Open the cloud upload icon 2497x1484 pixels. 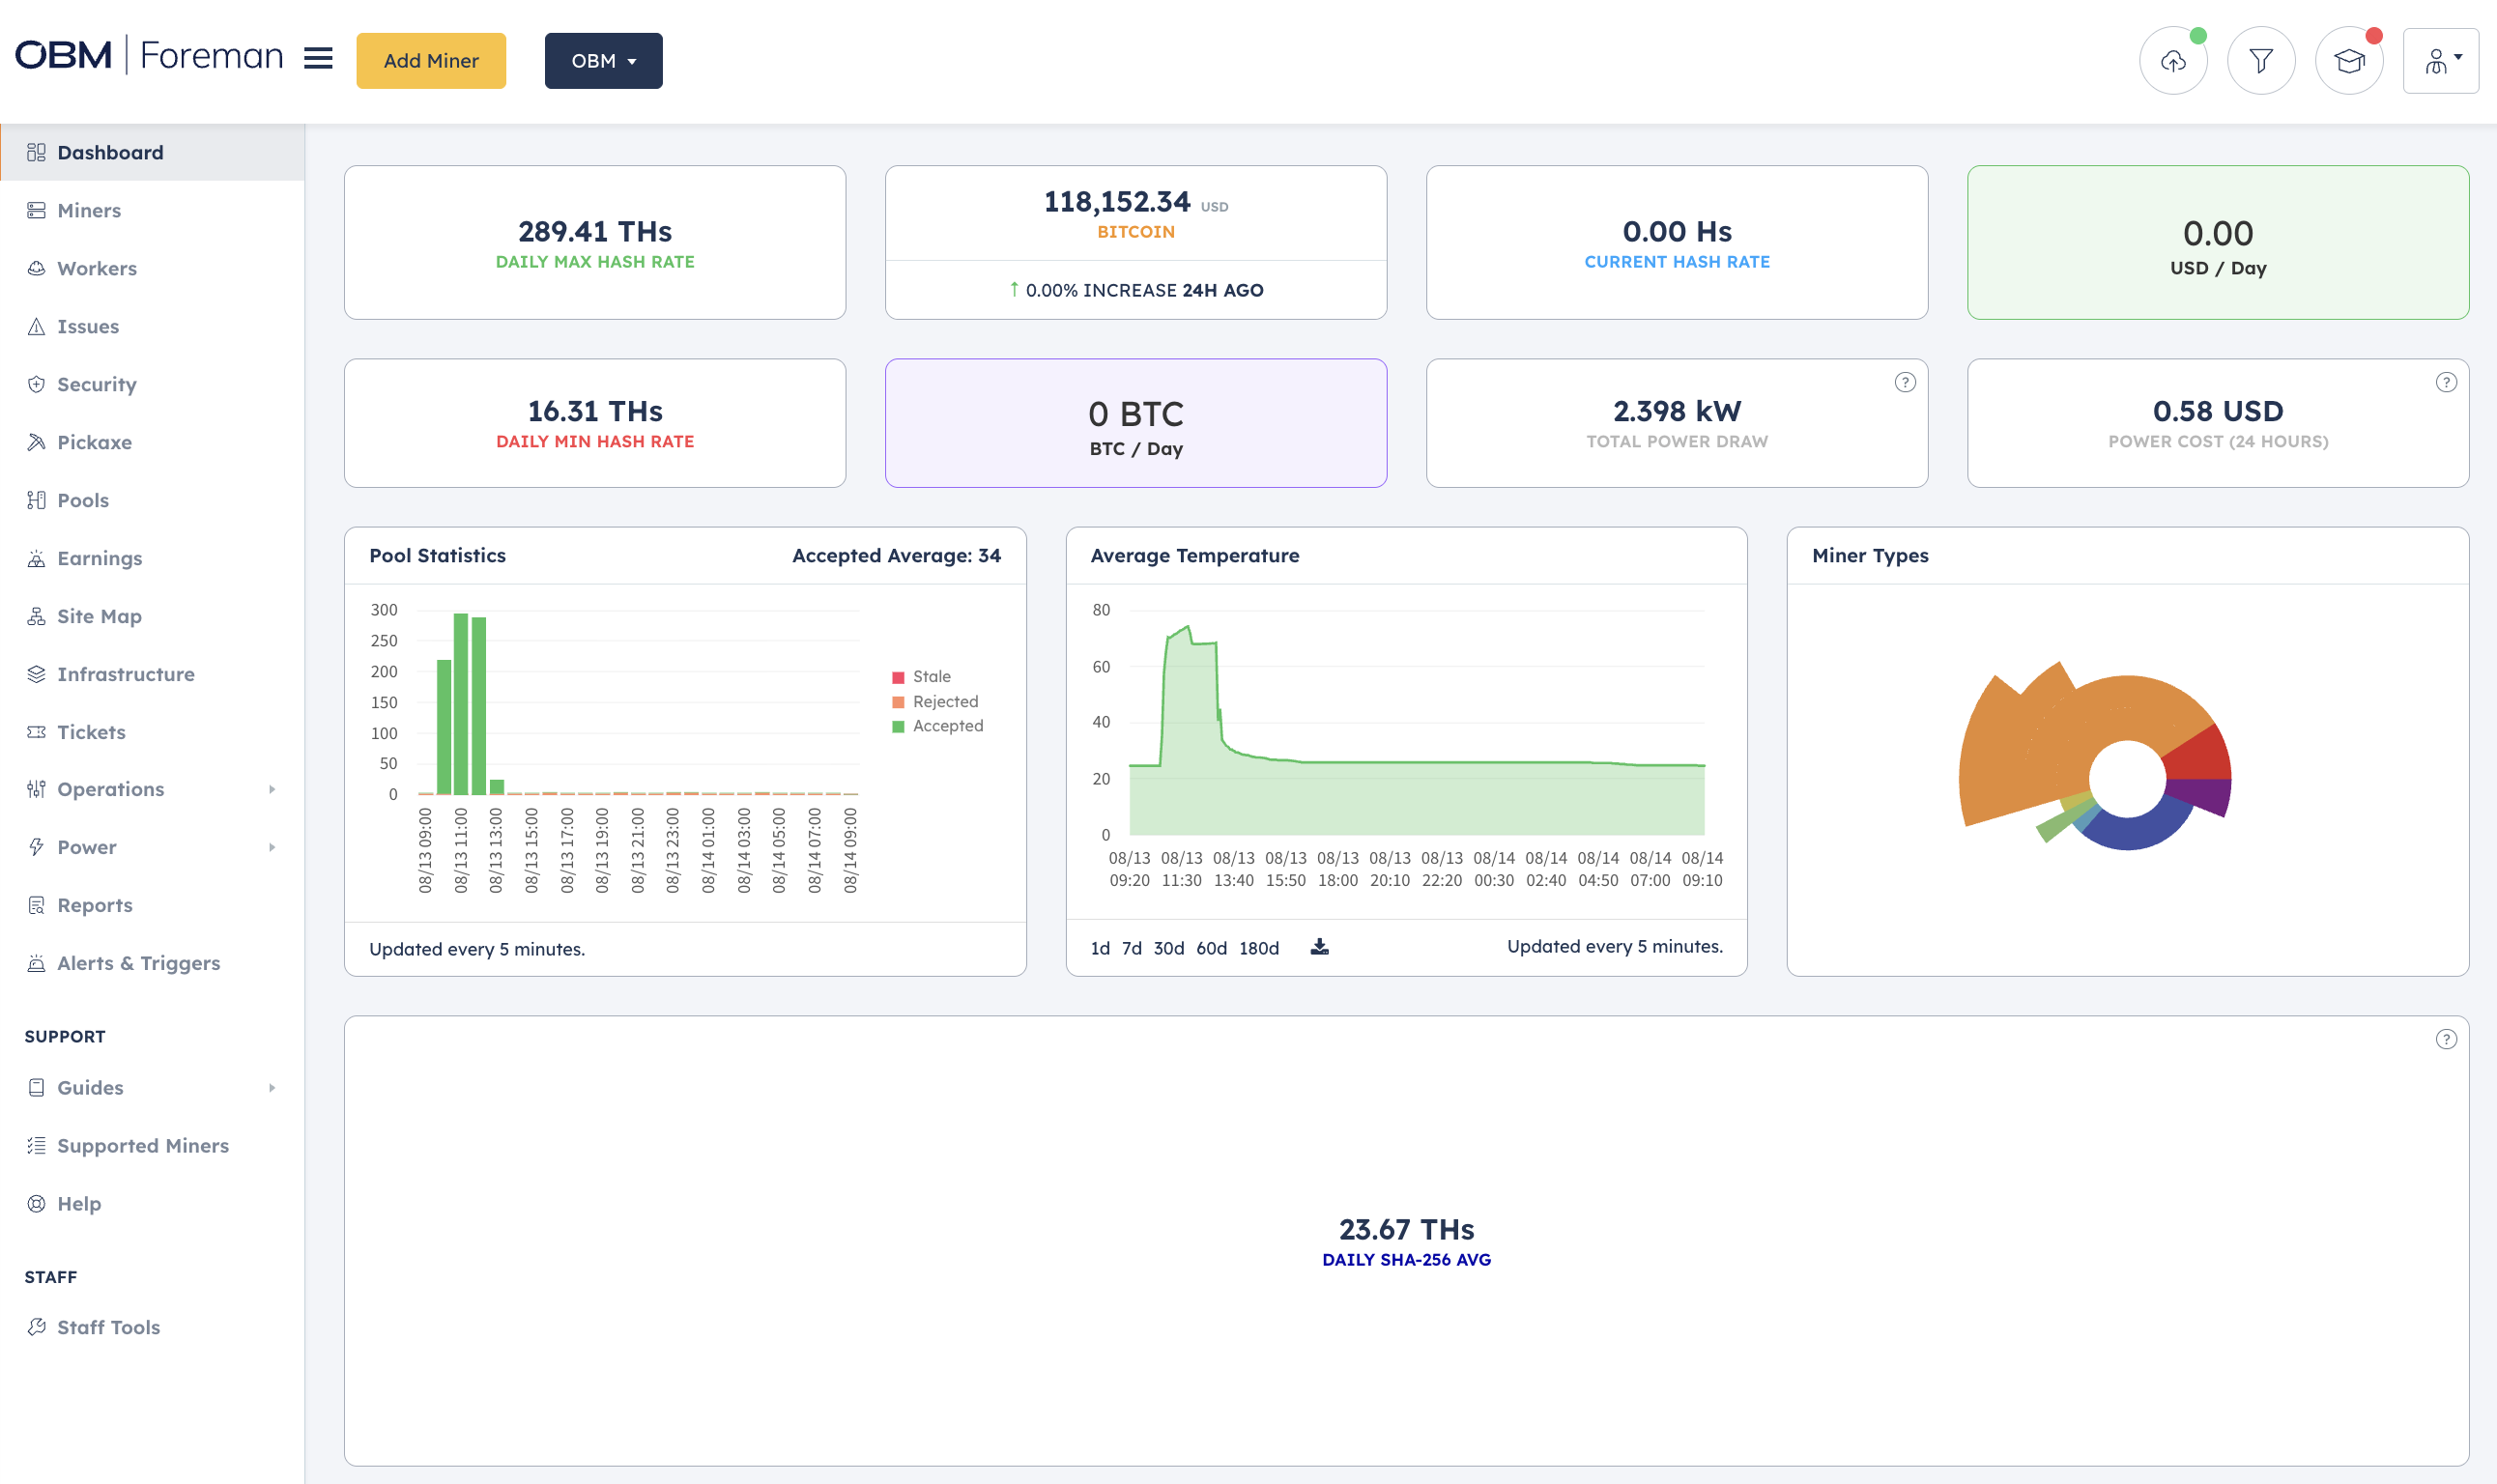(x=2173, y=61)
